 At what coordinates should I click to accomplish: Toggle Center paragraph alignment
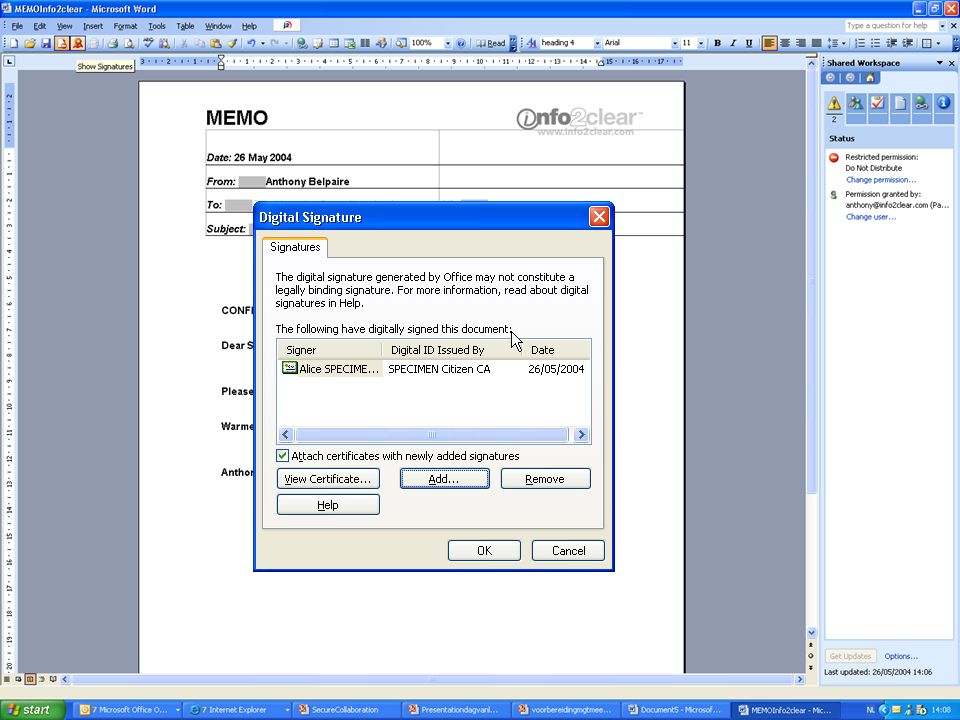pyautogui.click(x=785, y=43)
